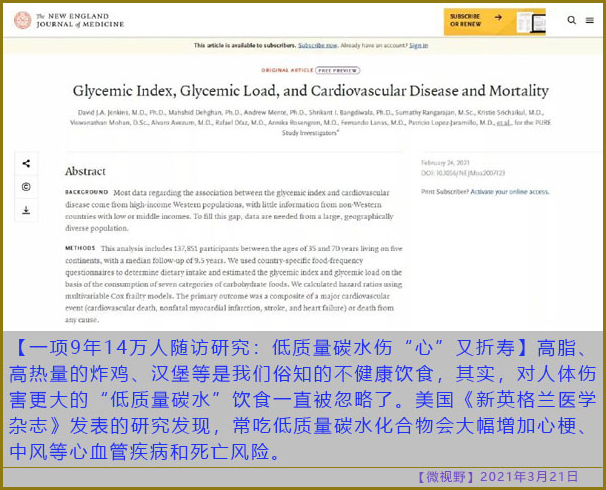The image size is (606, 490).
Task: Click the DOI reference text
Action: tap(460, 174)
